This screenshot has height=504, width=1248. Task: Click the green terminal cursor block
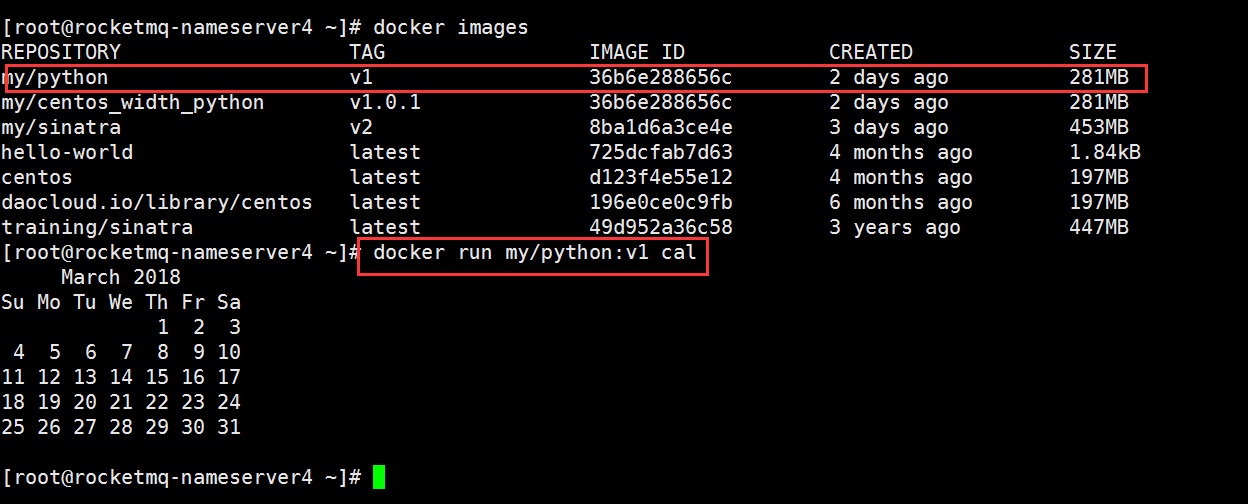tap(378, 478)
